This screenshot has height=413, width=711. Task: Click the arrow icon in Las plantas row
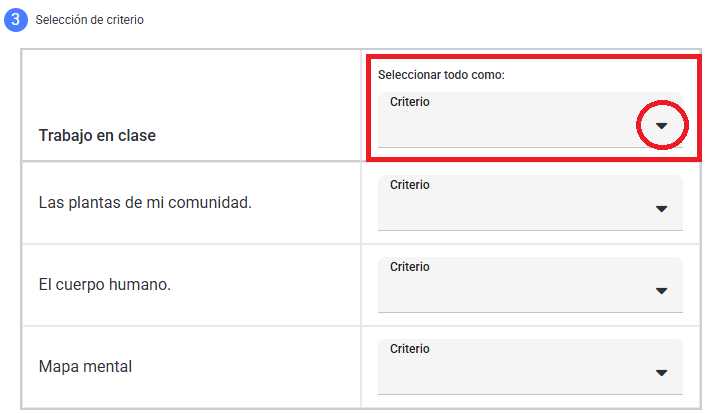click(x=662, y=209)
